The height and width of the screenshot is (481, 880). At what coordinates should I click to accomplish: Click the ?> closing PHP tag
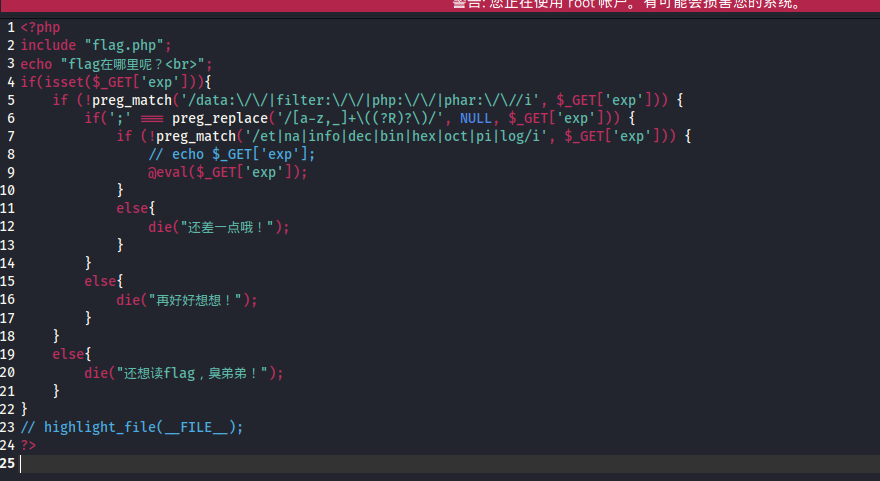28,444
